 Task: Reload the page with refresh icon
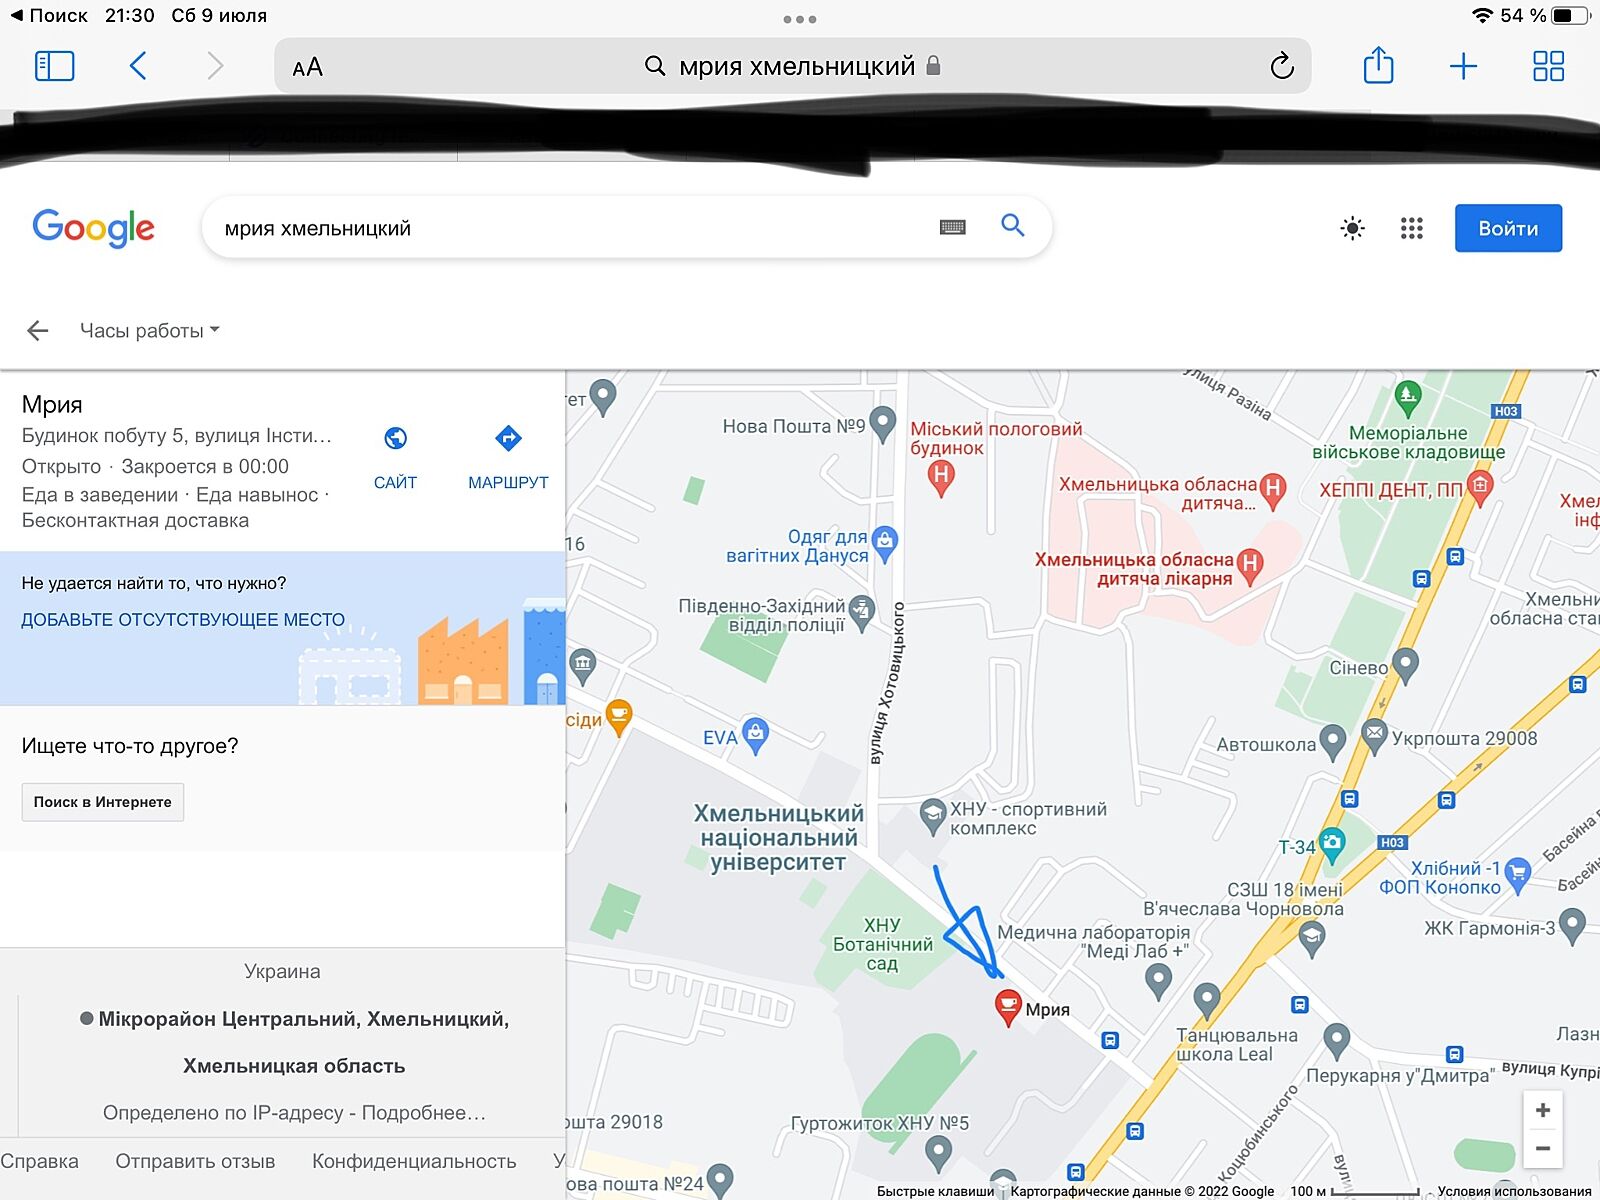click(x=1281, y=66)
